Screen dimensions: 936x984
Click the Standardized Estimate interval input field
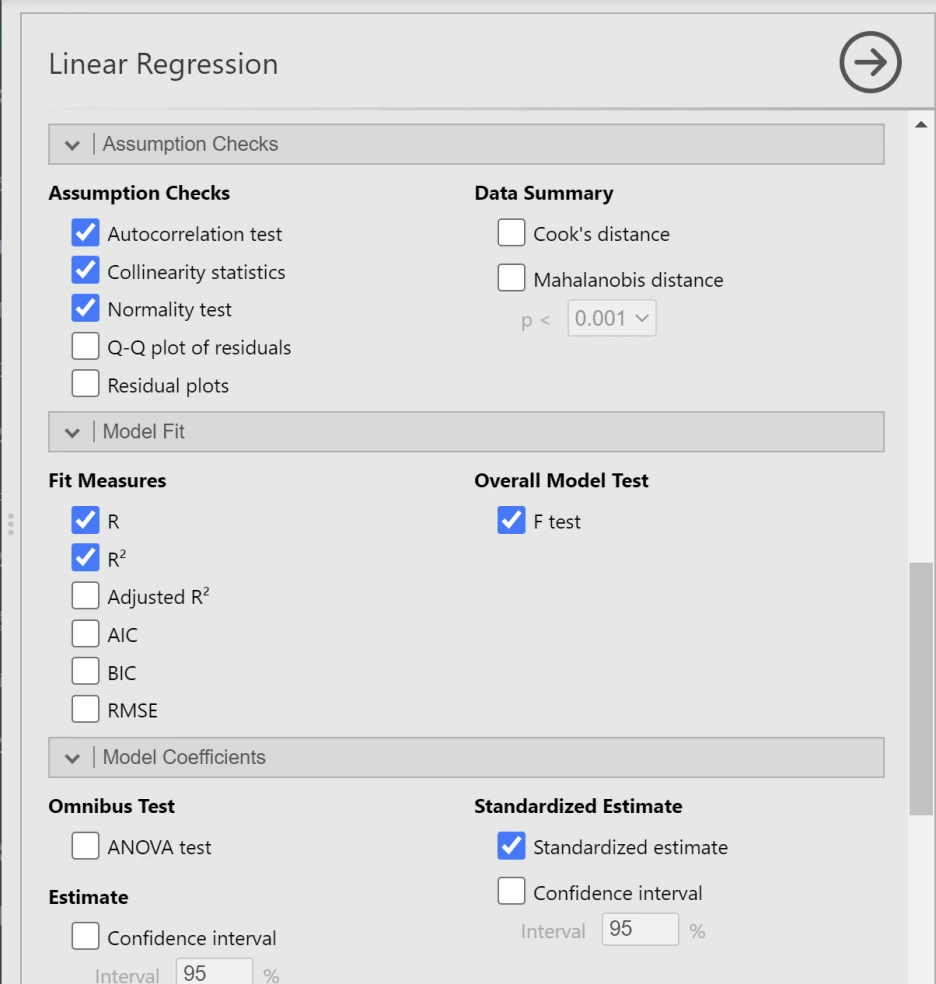[x=640, y=930]
